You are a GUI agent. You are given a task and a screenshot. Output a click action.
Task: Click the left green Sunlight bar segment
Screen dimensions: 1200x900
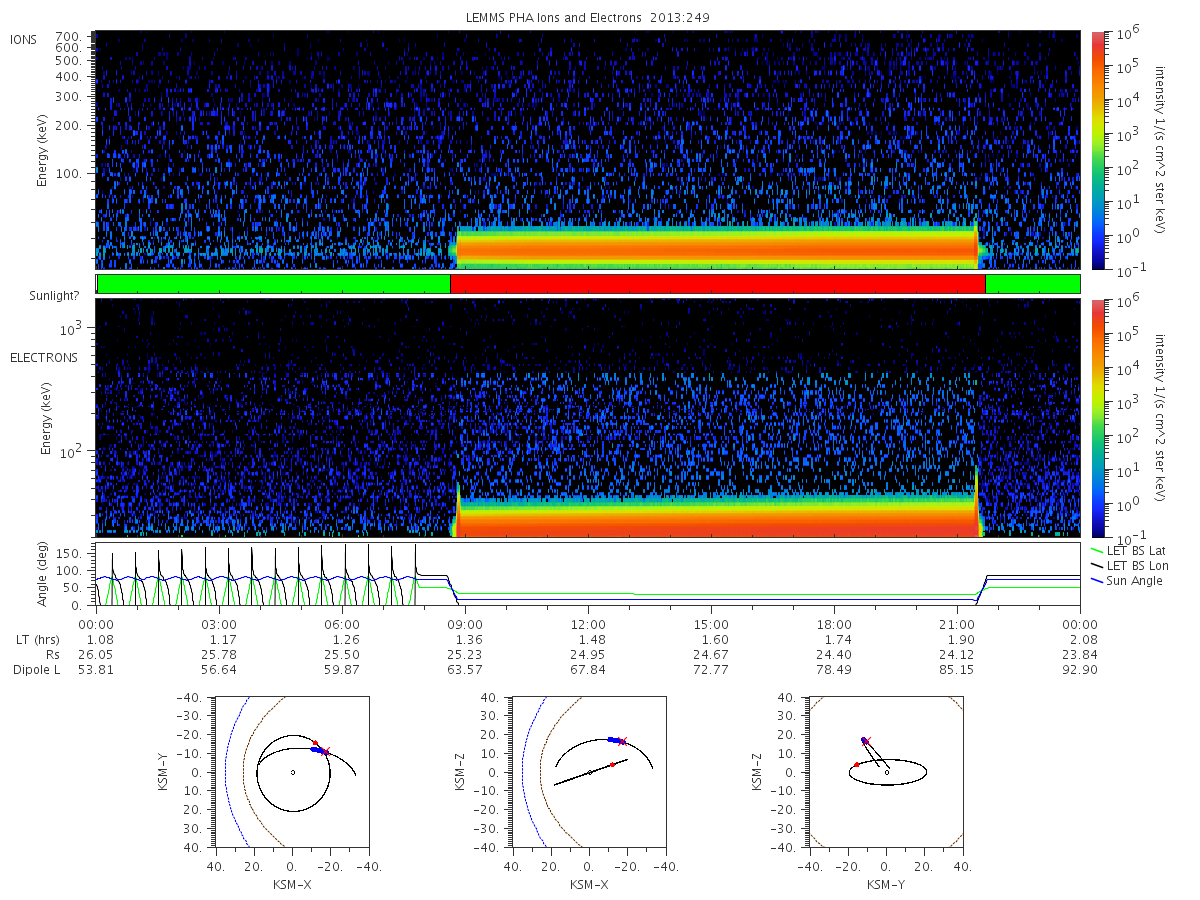tap(274, 284)
